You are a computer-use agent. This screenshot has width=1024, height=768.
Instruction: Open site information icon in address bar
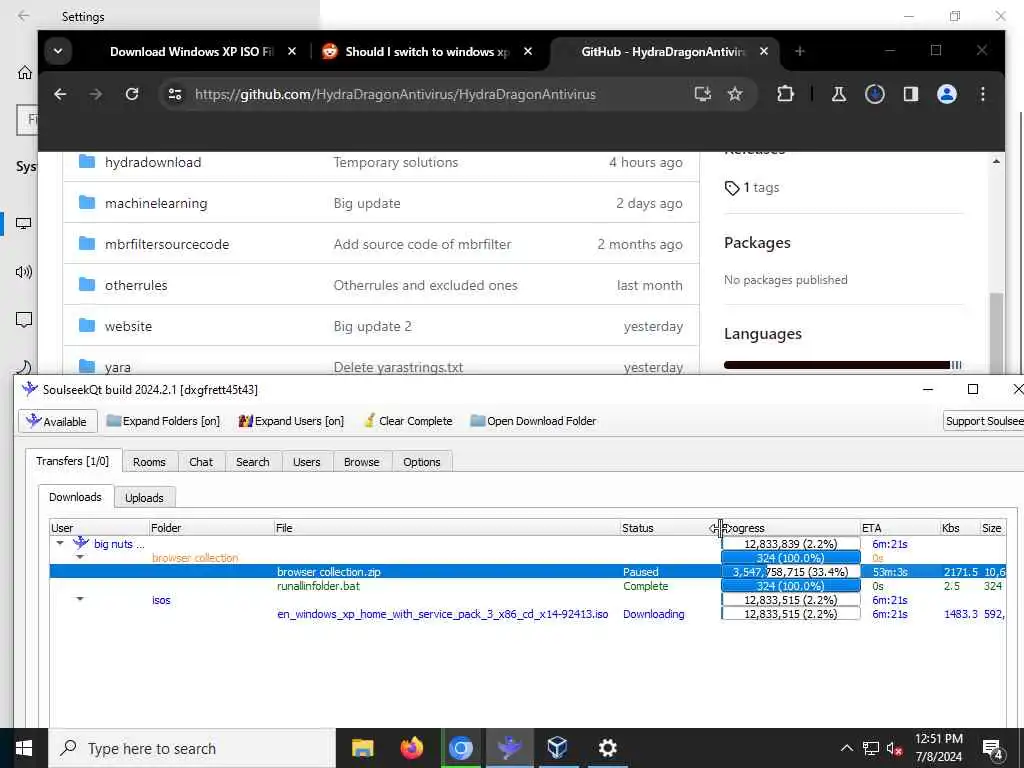(175, 95)
